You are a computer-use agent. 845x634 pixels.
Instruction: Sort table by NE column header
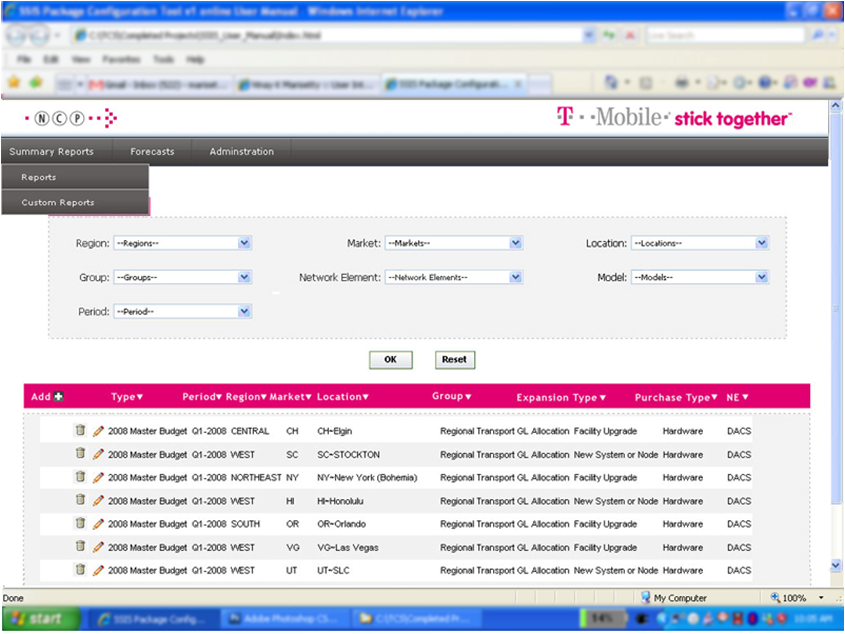[737, 397]
